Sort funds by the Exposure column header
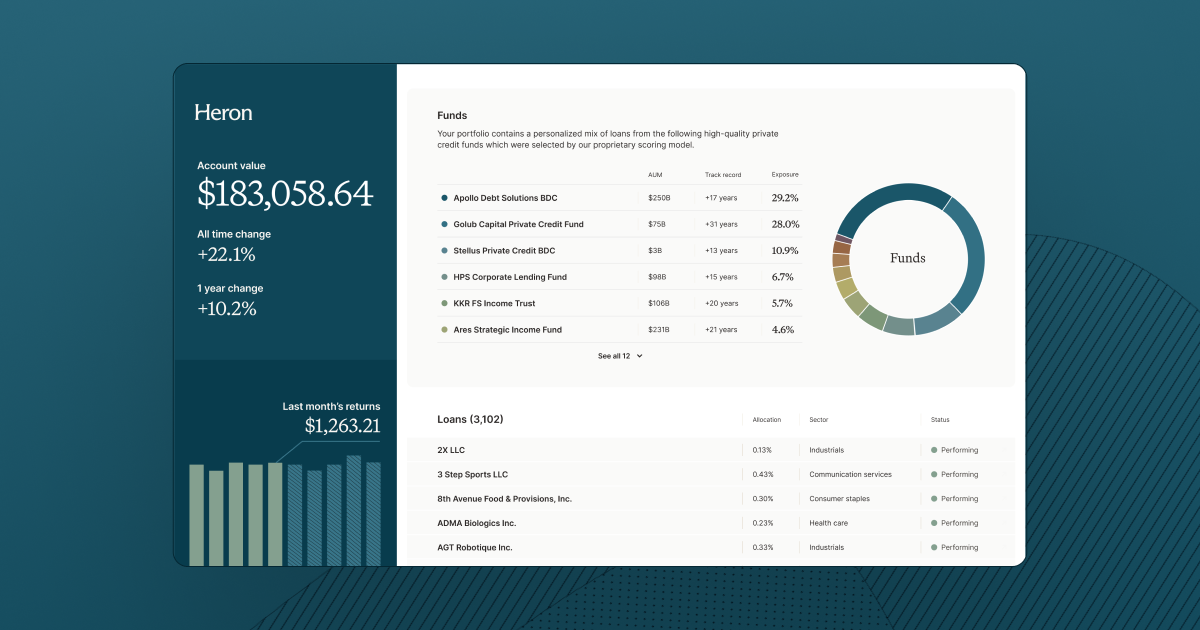The height and width of the screenshot is (630, 1200). [784, 174]
